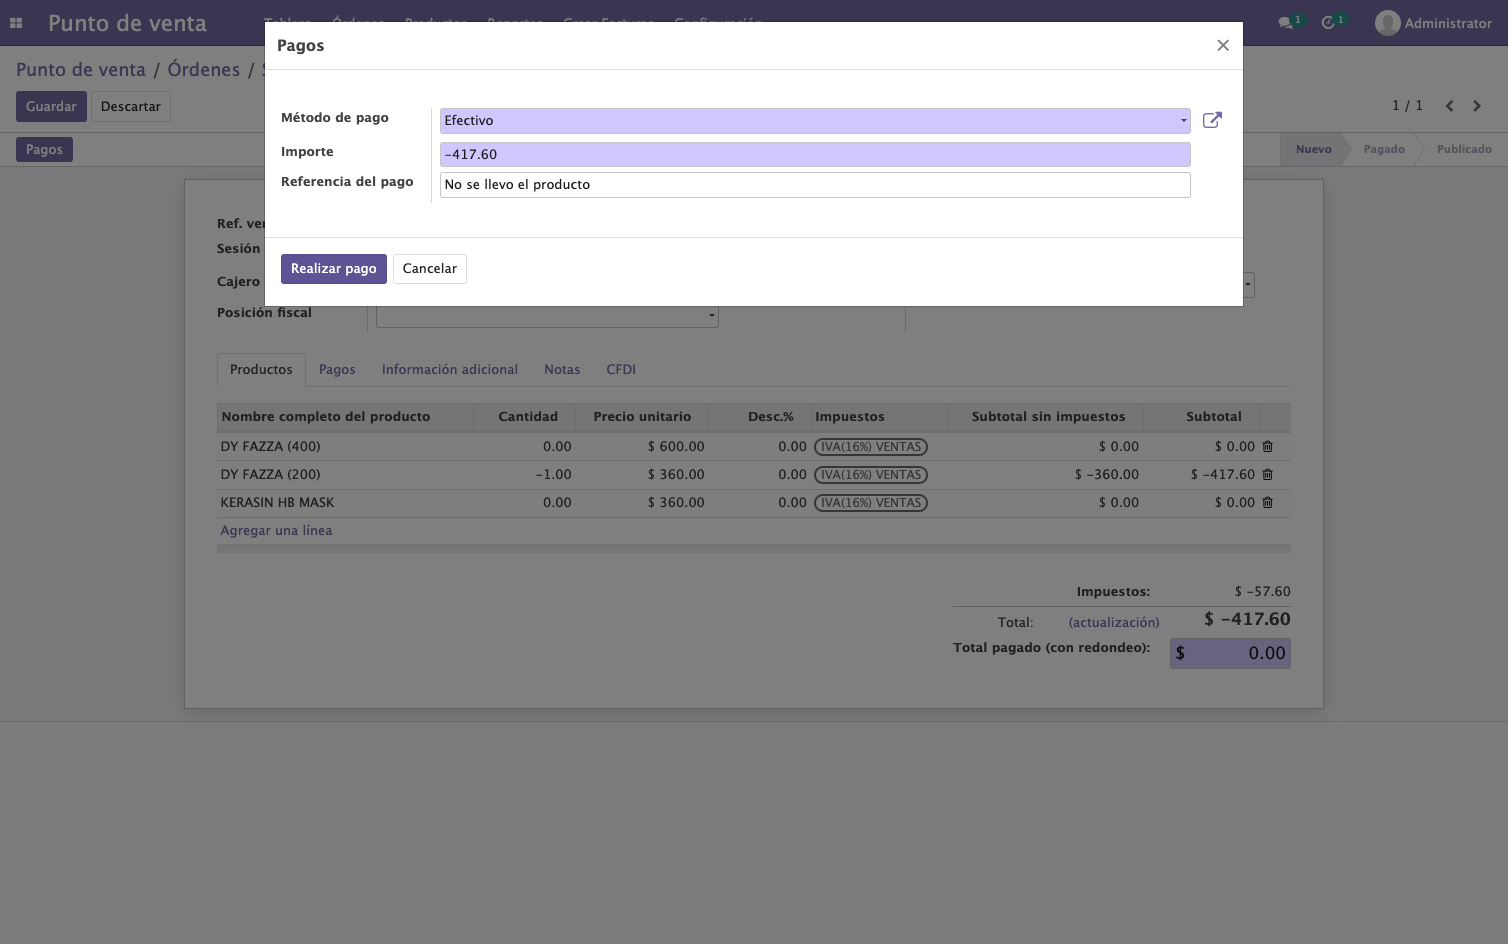Viewport: 1508px width, 944px height.
Task: Click the Guardar button
Action: coord(51,107)
